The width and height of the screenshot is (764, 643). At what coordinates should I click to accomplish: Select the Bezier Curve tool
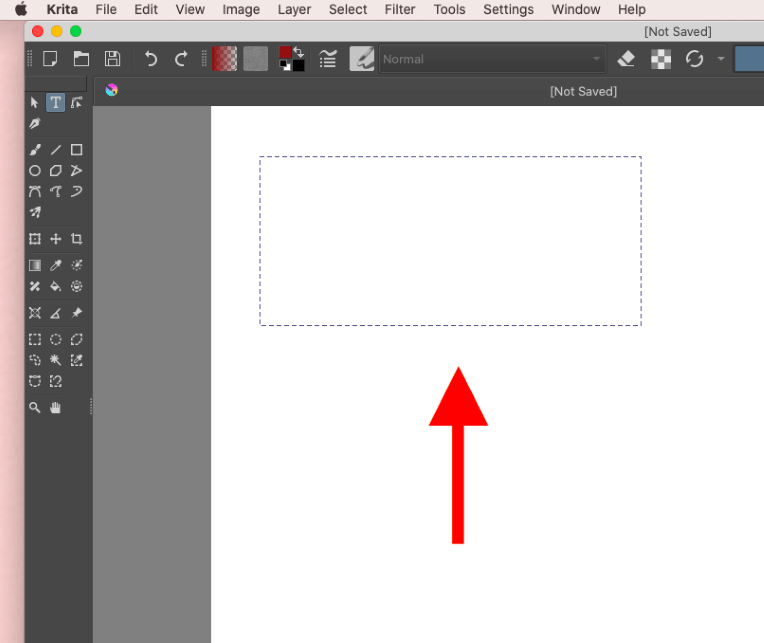click(35, 192)
